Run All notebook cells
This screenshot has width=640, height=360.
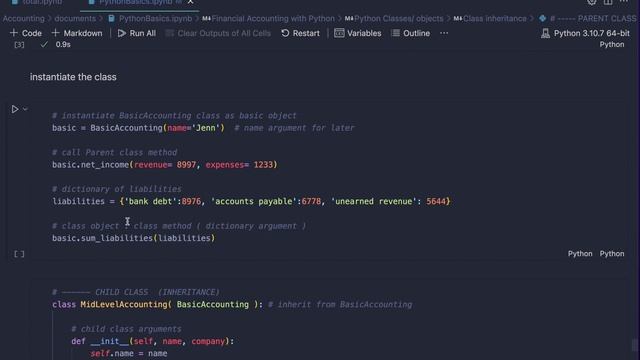point(137,33)
